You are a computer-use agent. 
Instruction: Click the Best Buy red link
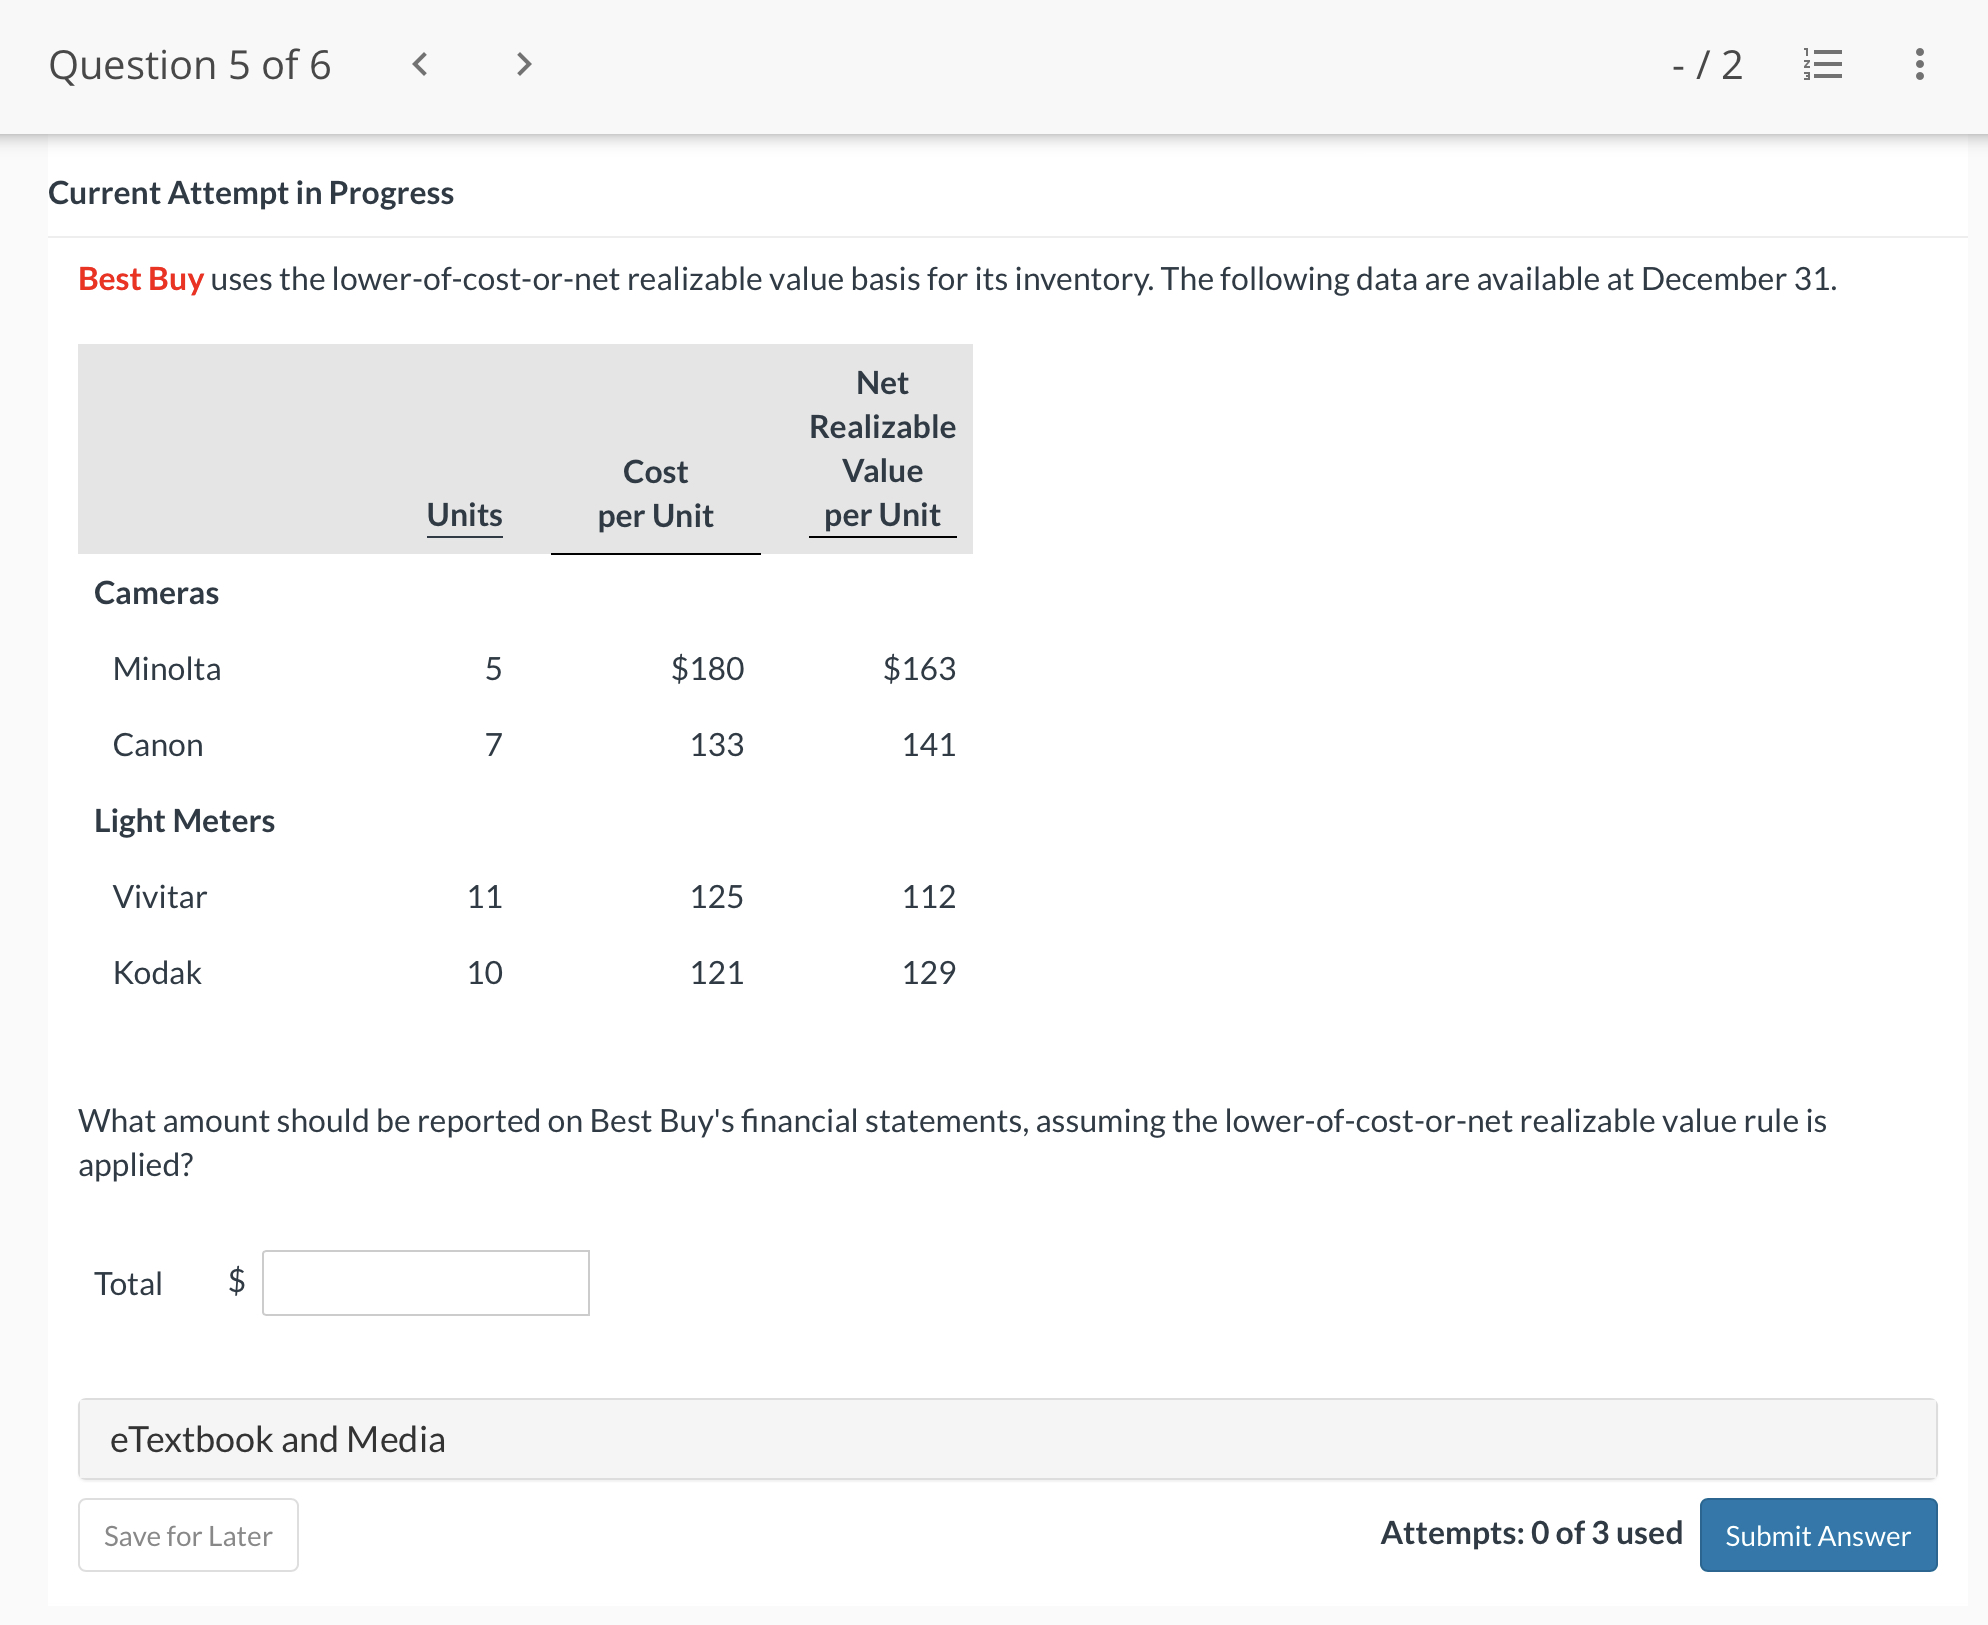(141, 279)
